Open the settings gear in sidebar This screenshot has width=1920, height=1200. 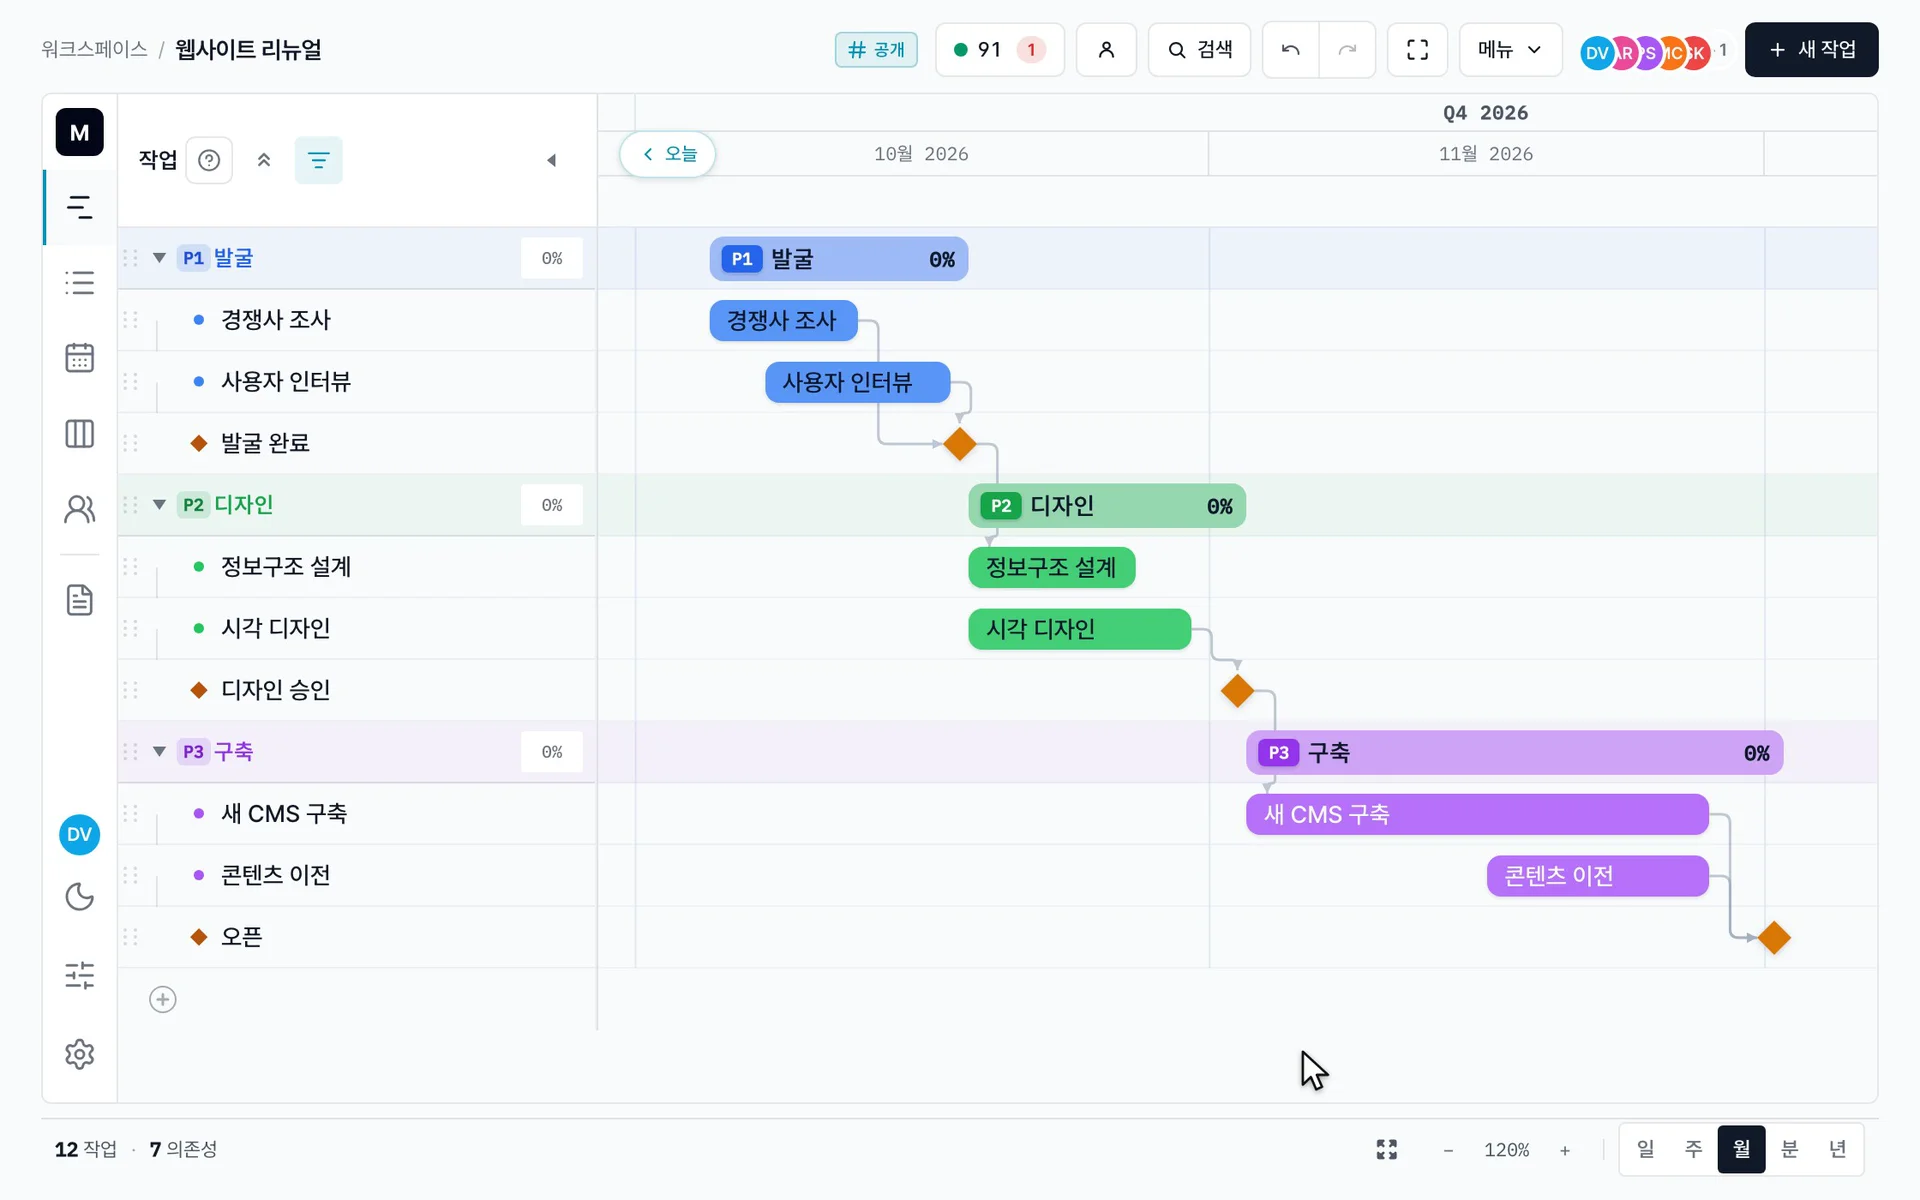79,1053
